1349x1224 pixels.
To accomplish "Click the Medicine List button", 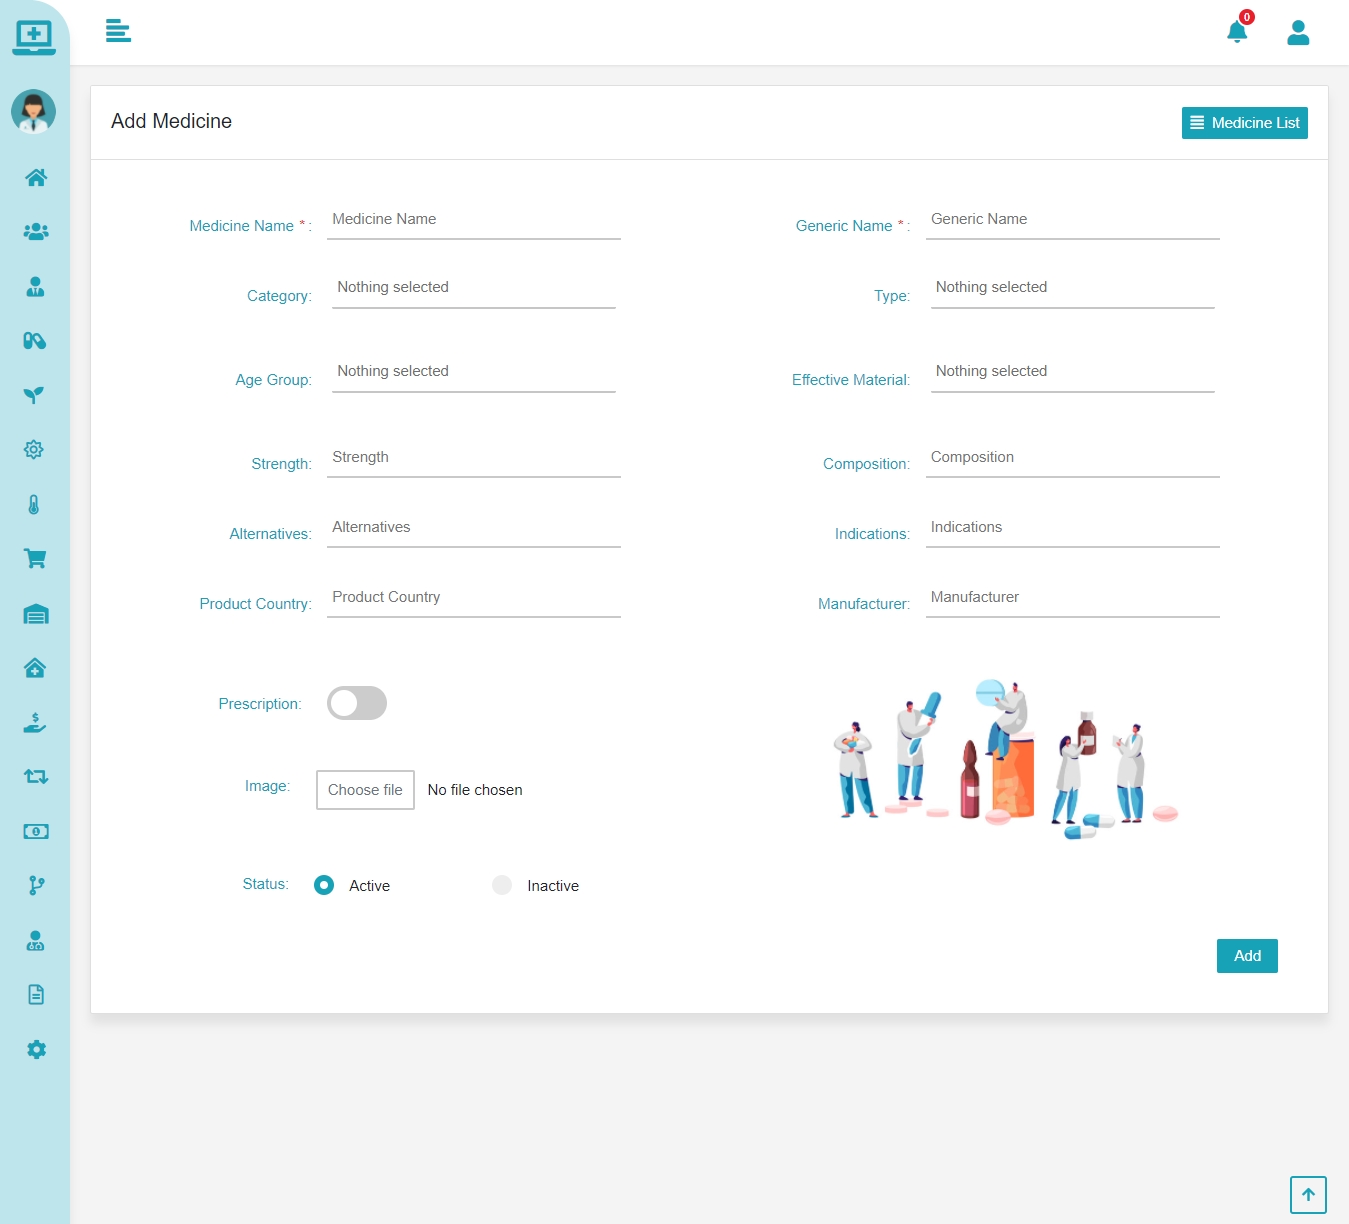I will 1244,123.
